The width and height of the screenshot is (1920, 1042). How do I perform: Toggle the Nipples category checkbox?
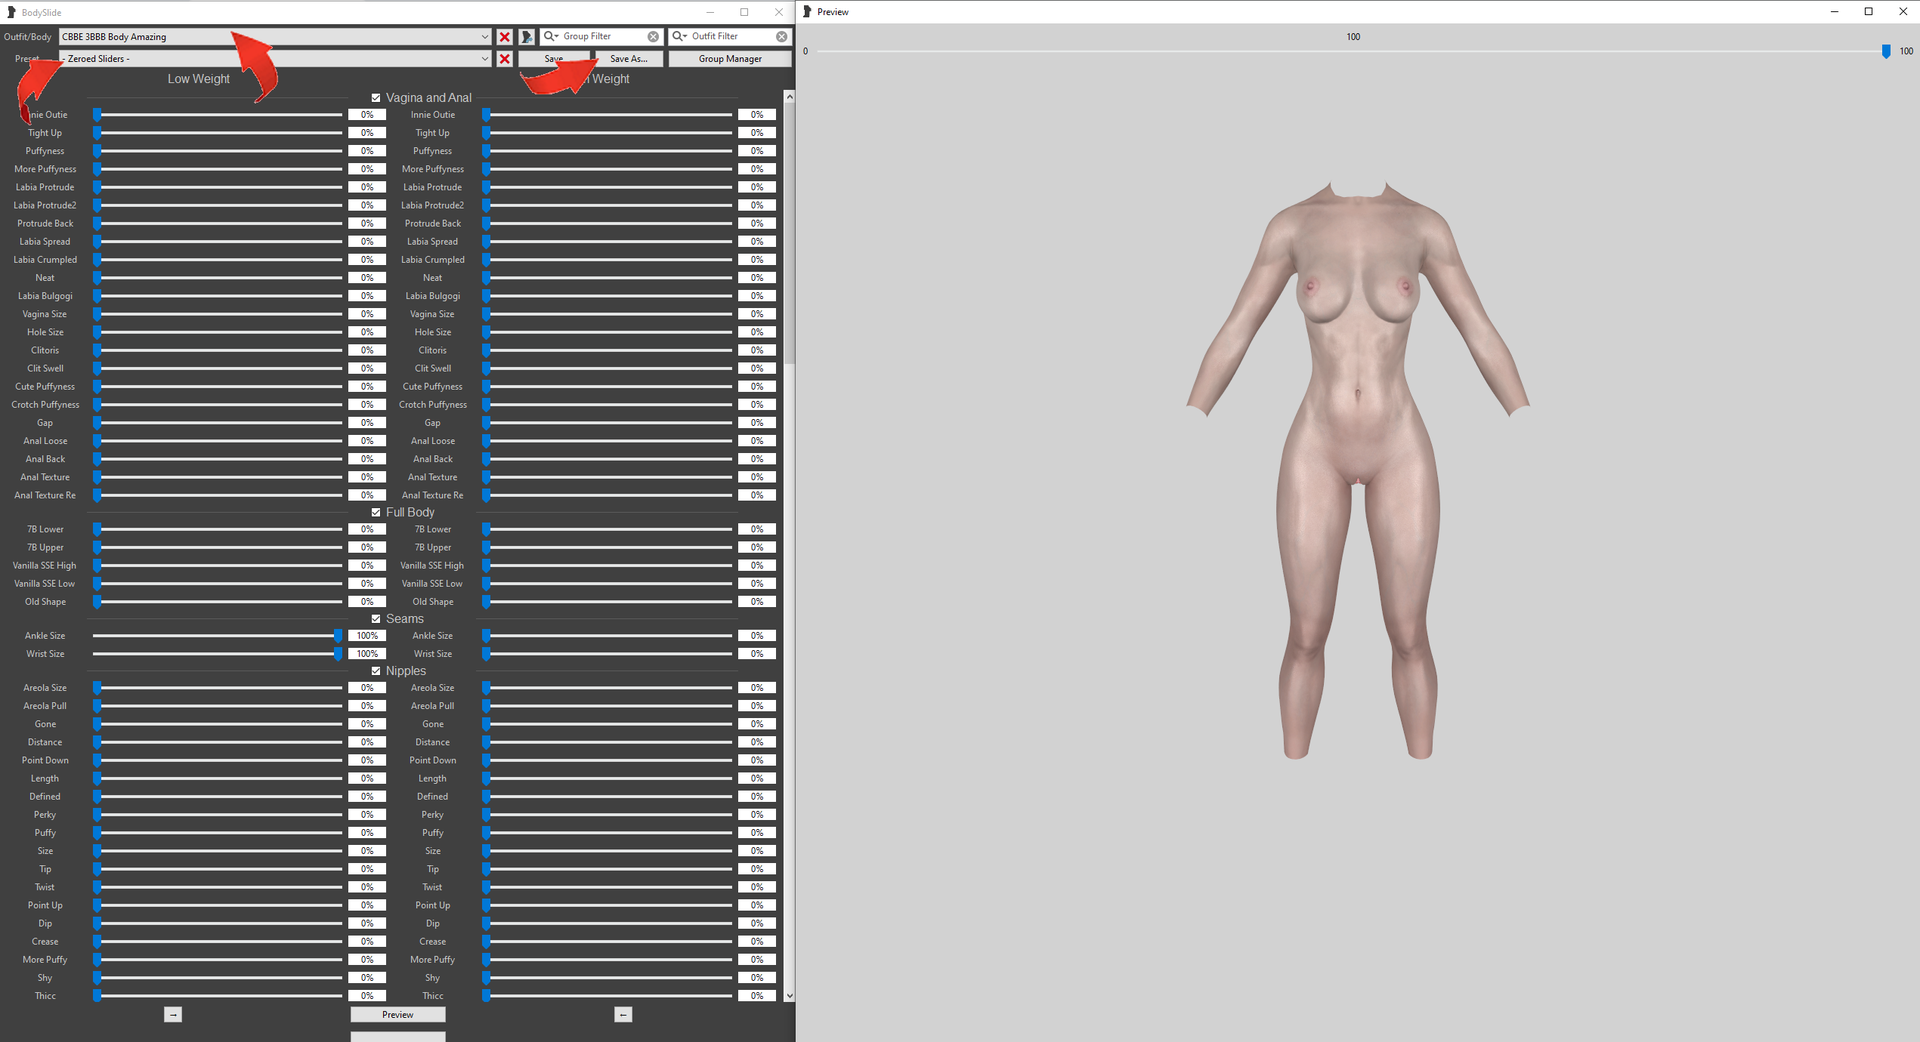[x=376, y=671]
